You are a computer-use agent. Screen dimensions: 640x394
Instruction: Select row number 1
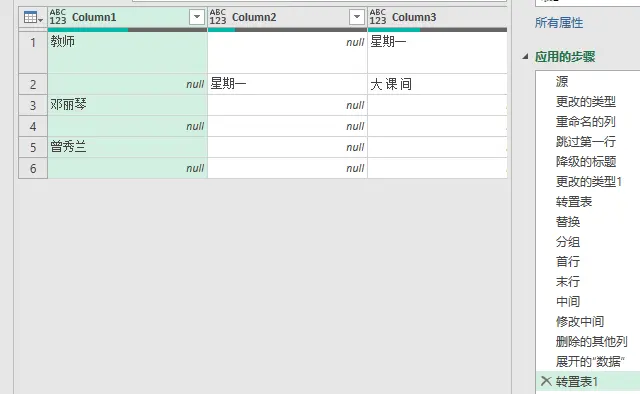pyautogui.click(x=33, y=53)
